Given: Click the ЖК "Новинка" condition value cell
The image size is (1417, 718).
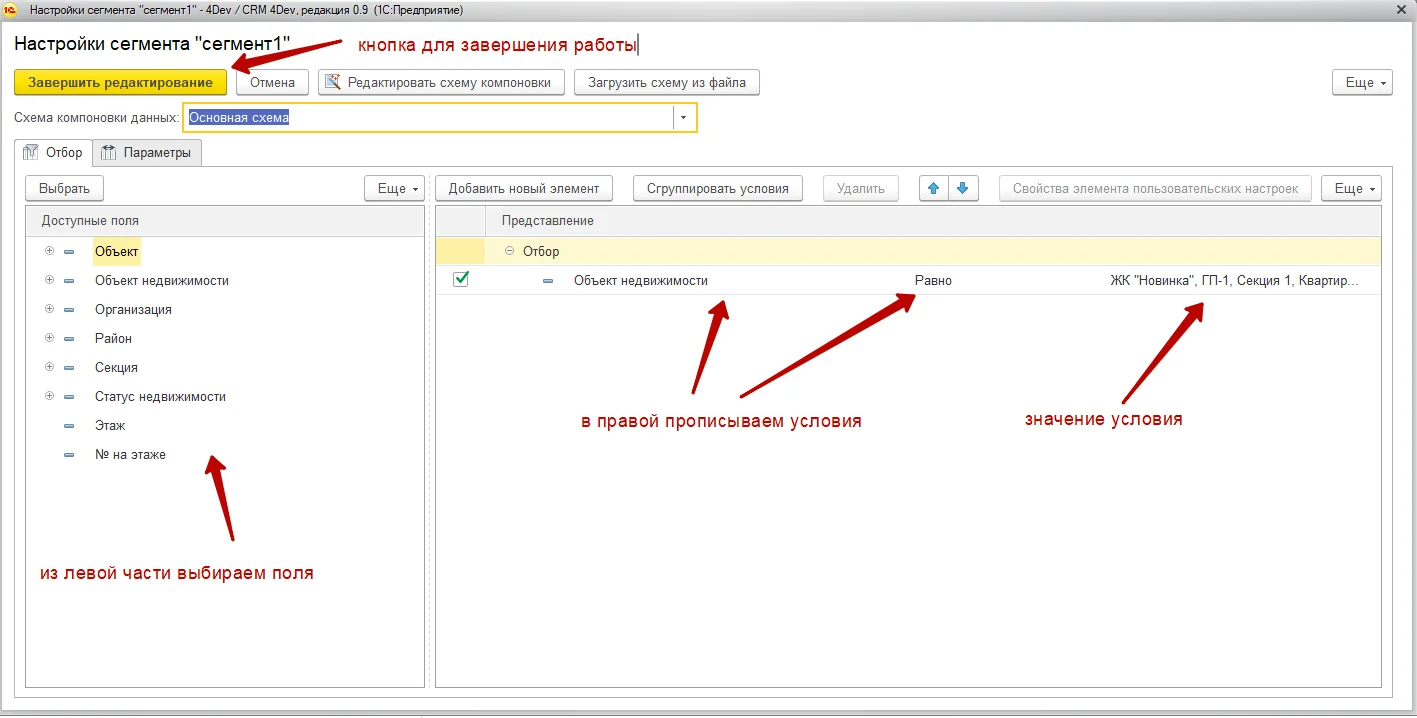Looking at the screenshot, I should tap(1233, 281).
